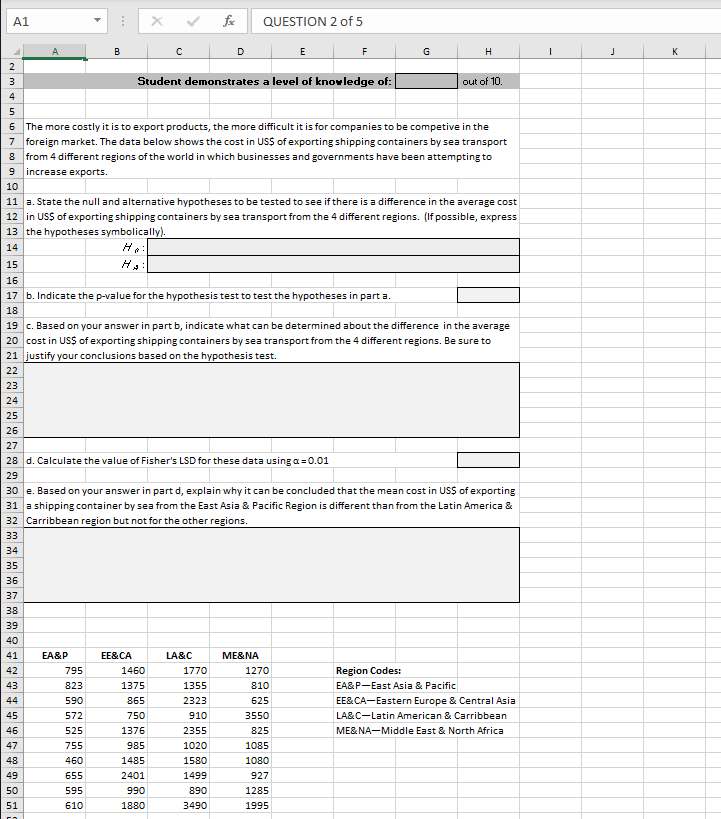Click the 'ME&NA' column heading cell
The image size is (721, 819).
[x=240, y=656]
